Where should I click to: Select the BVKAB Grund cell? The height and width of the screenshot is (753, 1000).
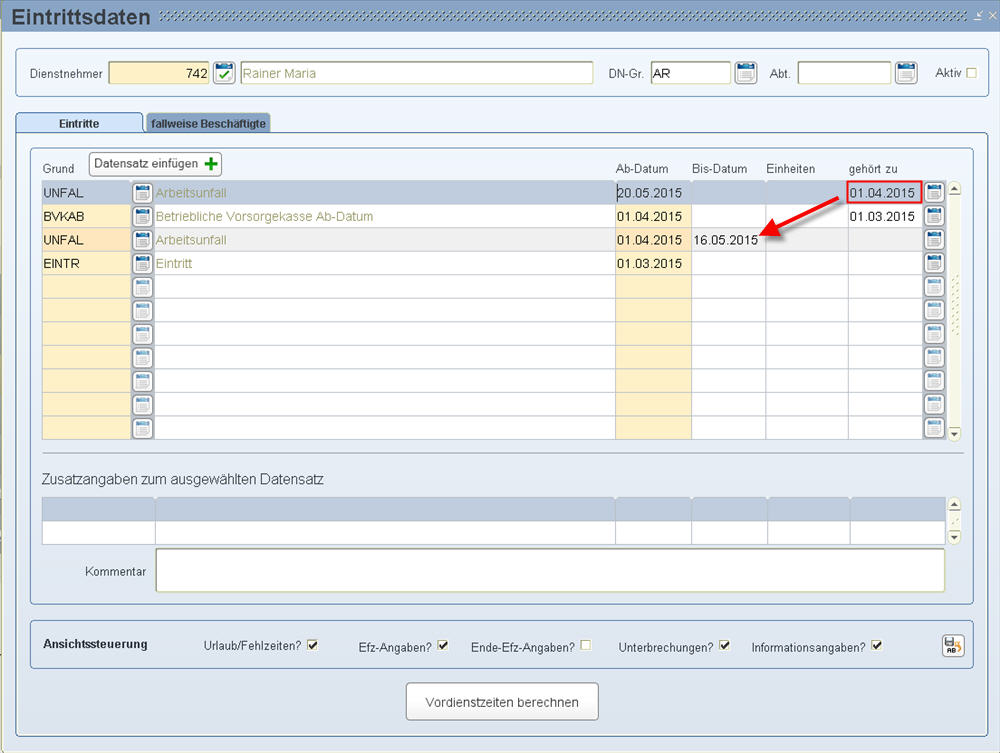click(x=87, y=216)
